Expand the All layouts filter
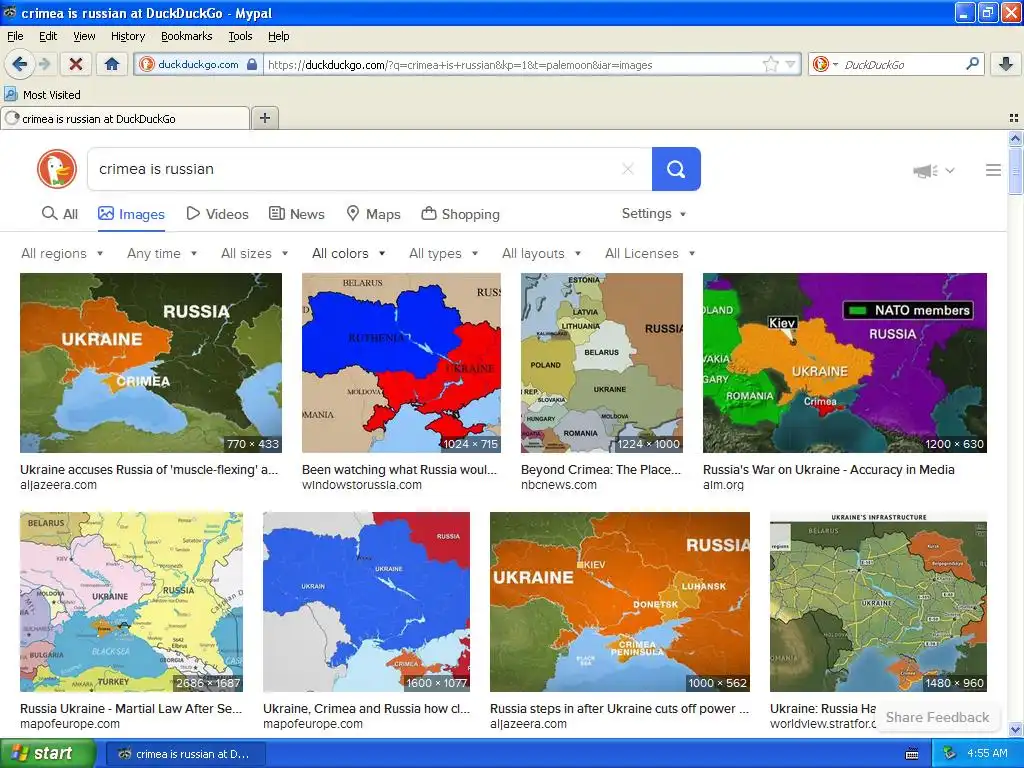This screenshot has width=1024, height=768. click(541, 253)
